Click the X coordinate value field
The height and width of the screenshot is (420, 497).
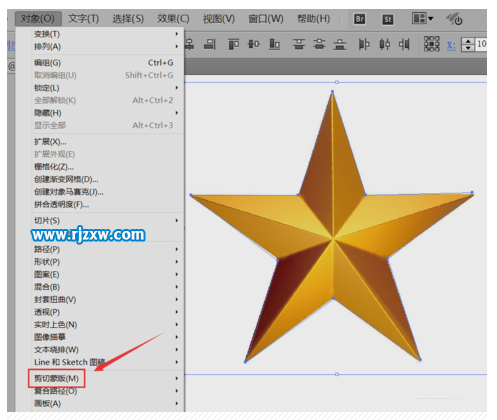481,44
